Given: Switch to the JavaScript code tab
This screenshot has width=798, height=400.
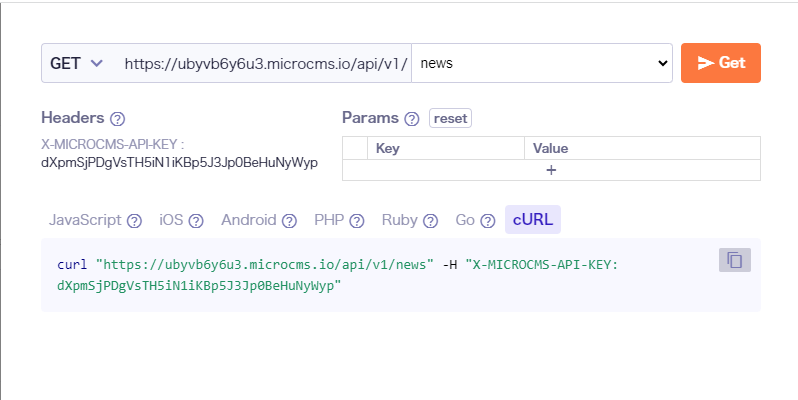Looking at the screenshot, I should (x=85, y=220).
